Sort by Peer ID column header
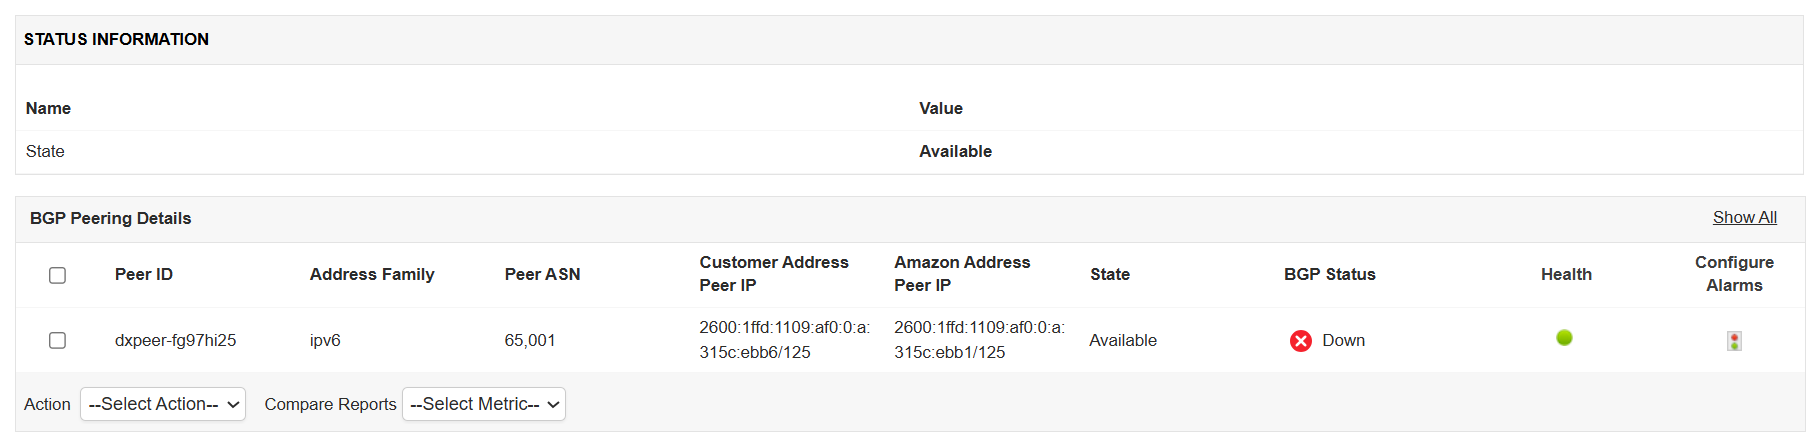The width and height of the screenshot is (1811, 440). click(x=144, y=274)
